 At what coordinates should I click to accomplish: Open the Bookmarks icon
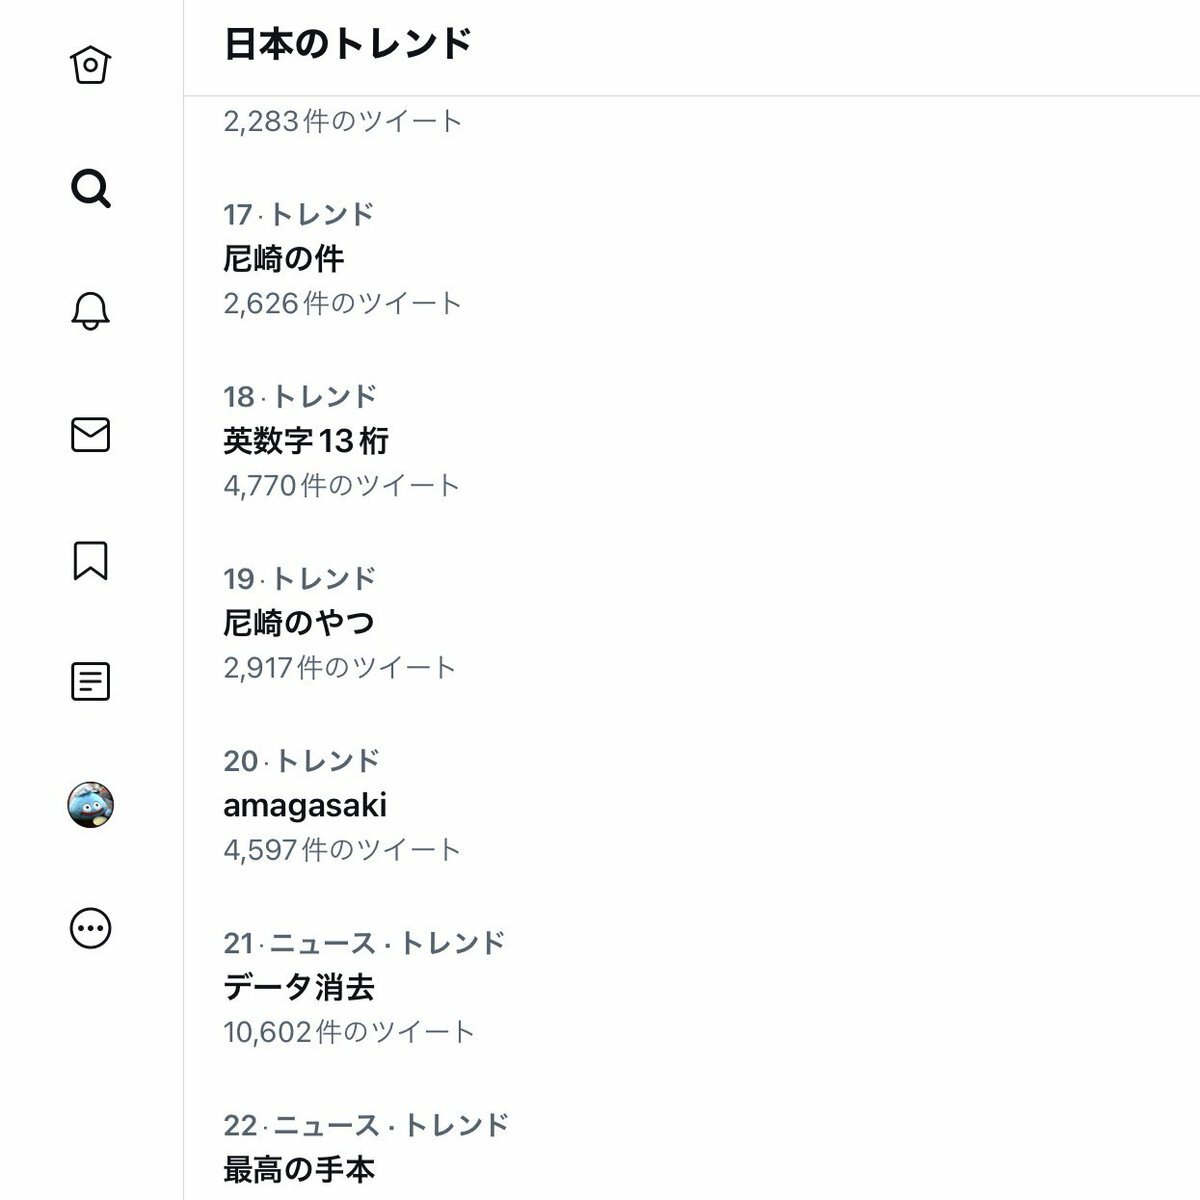[91, 560]
